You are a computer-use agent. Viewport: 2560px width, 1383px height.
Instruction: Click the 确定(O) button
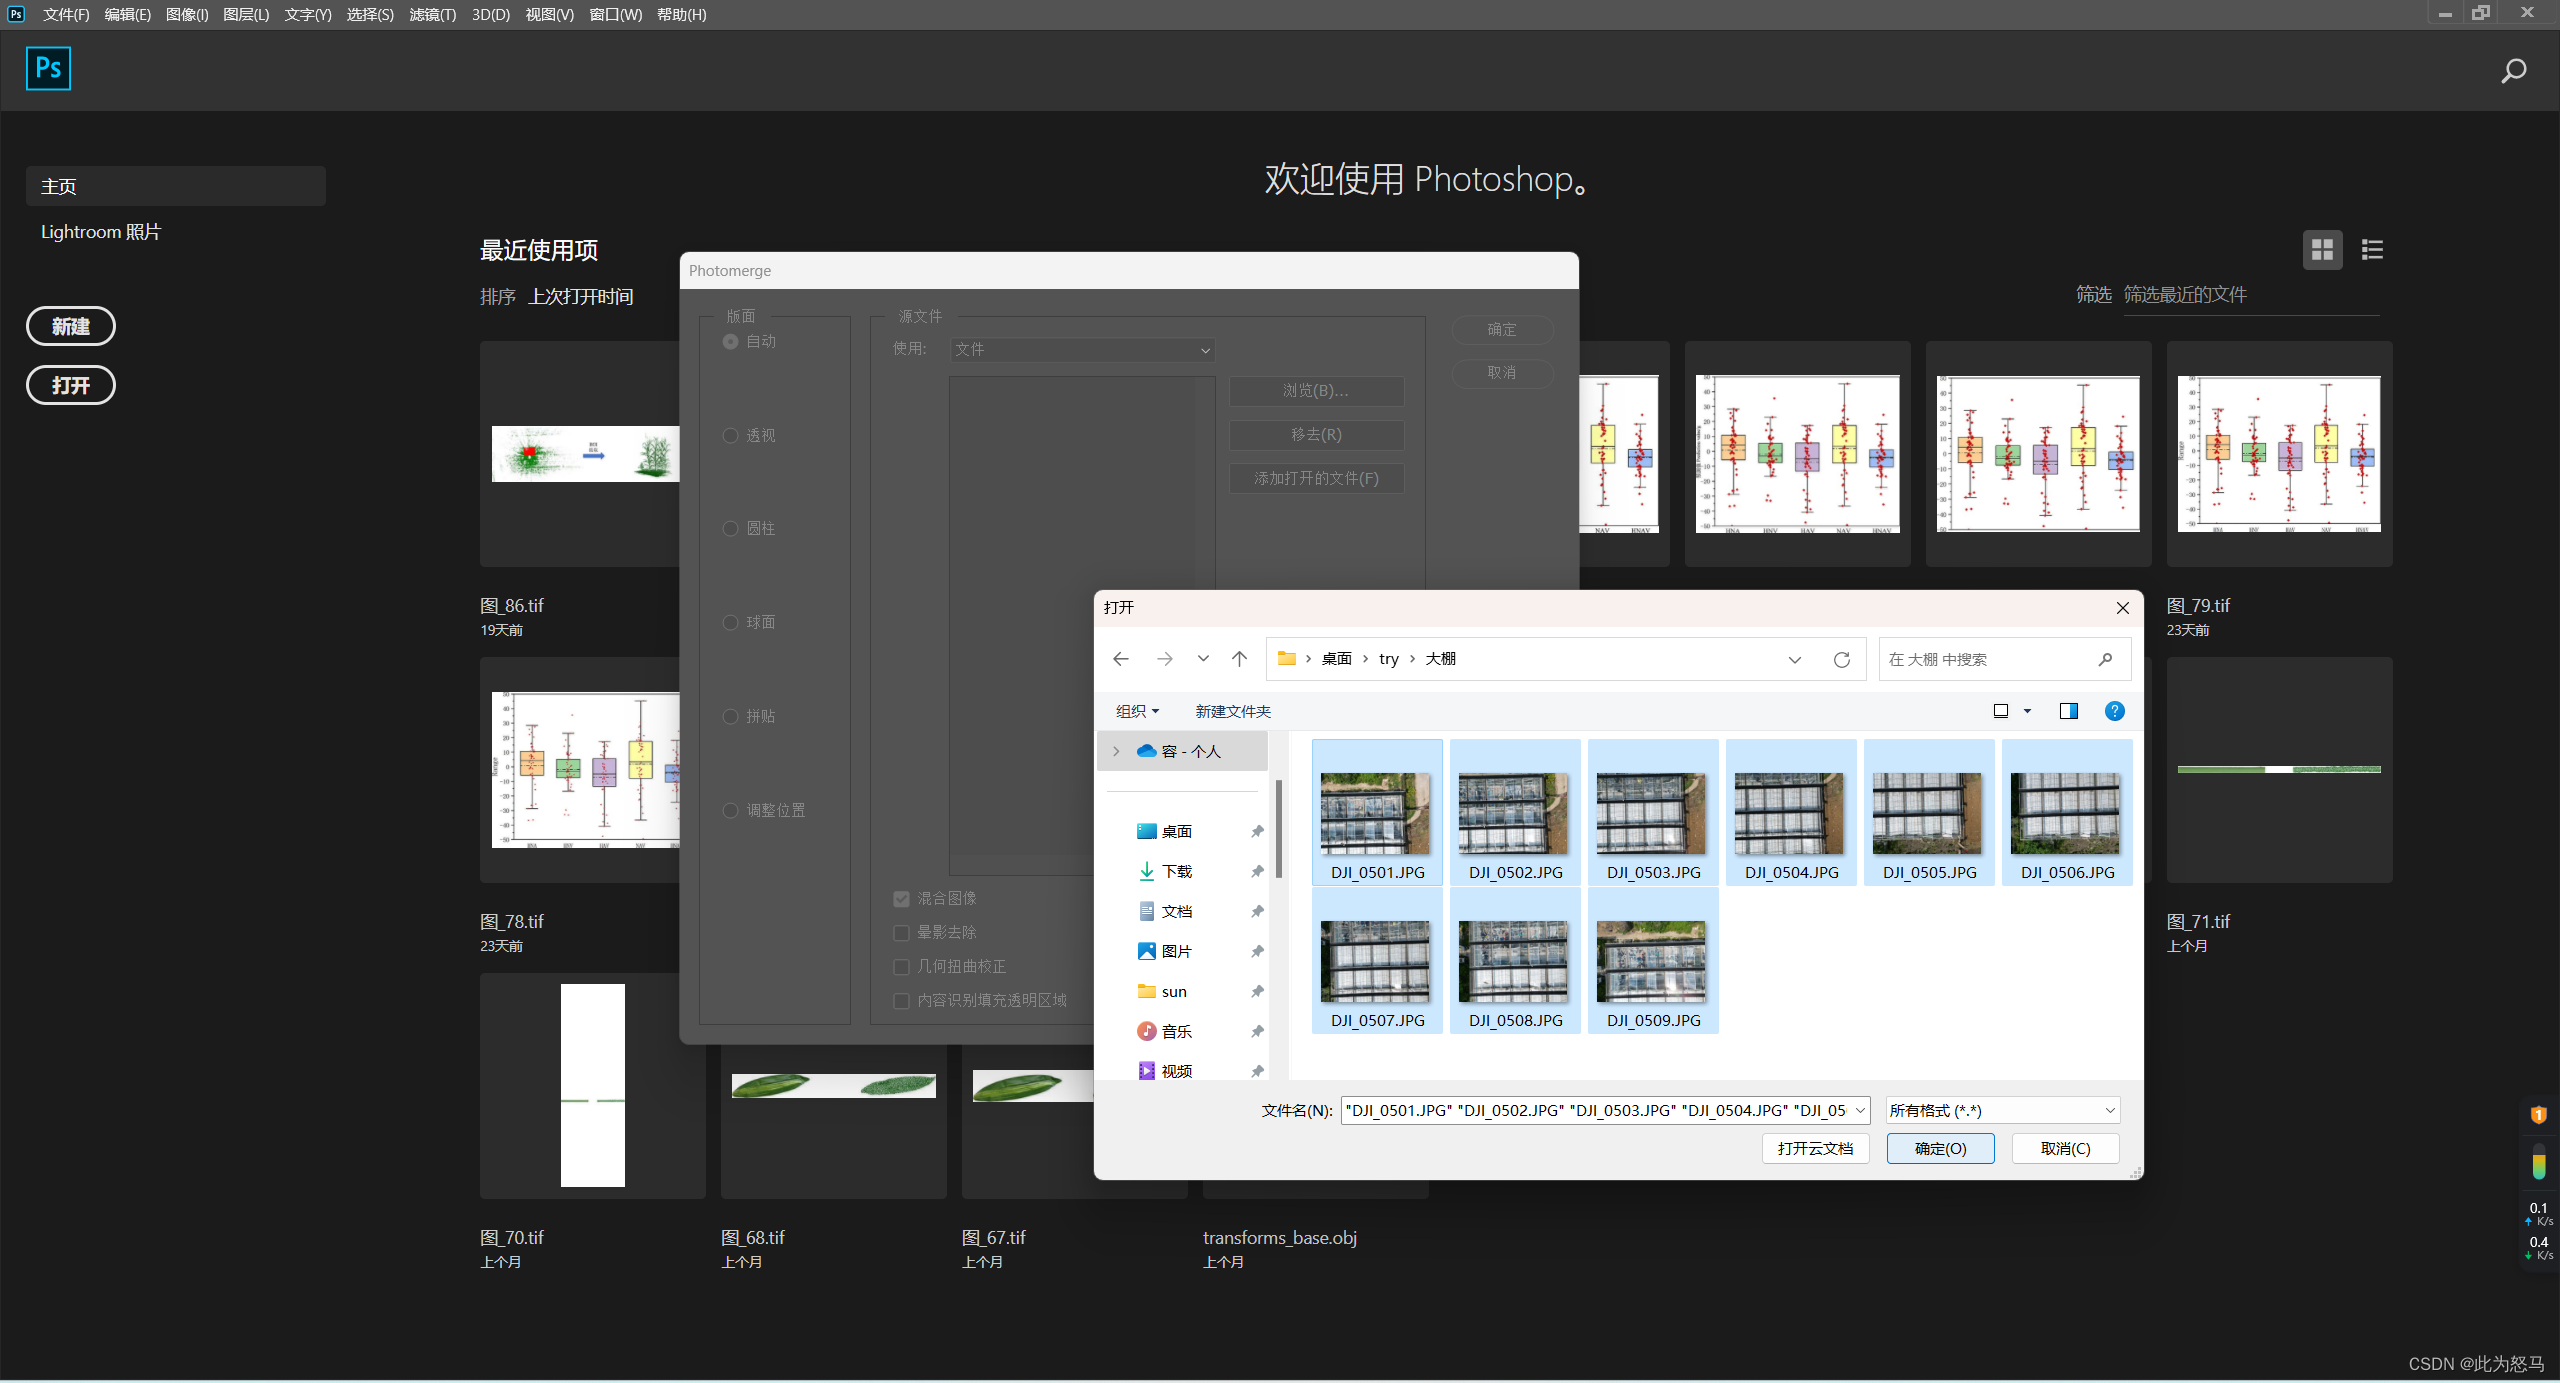[x=1940, y=1148]
